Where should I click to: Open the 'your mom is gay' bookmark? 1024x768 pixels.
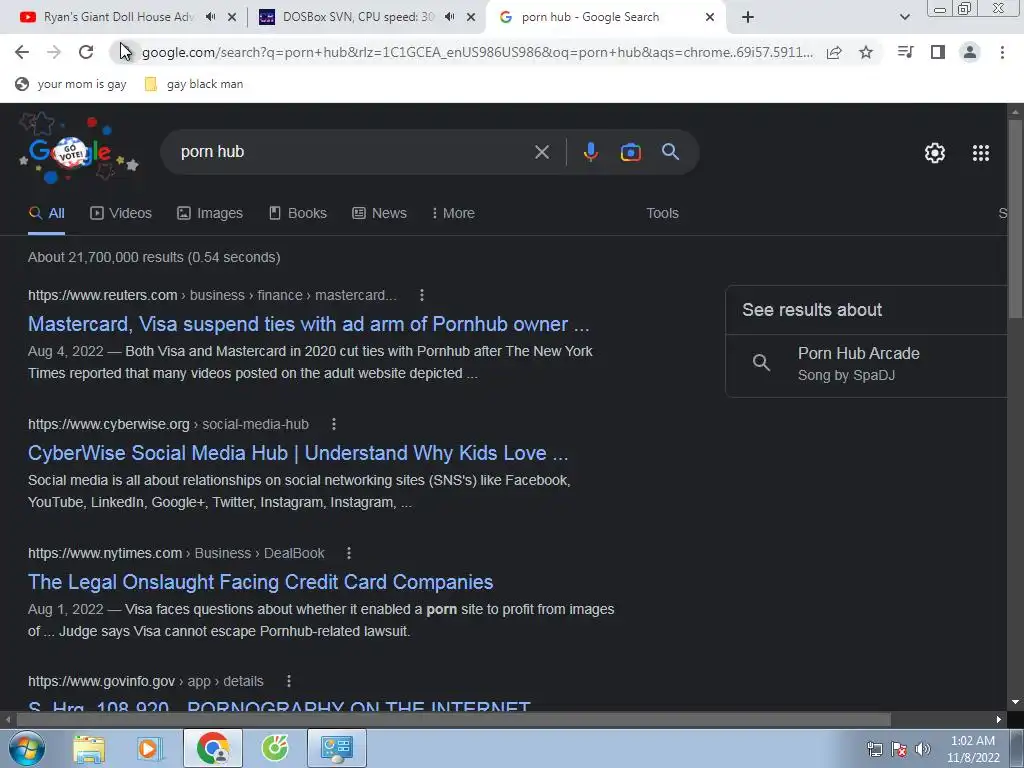71,84
